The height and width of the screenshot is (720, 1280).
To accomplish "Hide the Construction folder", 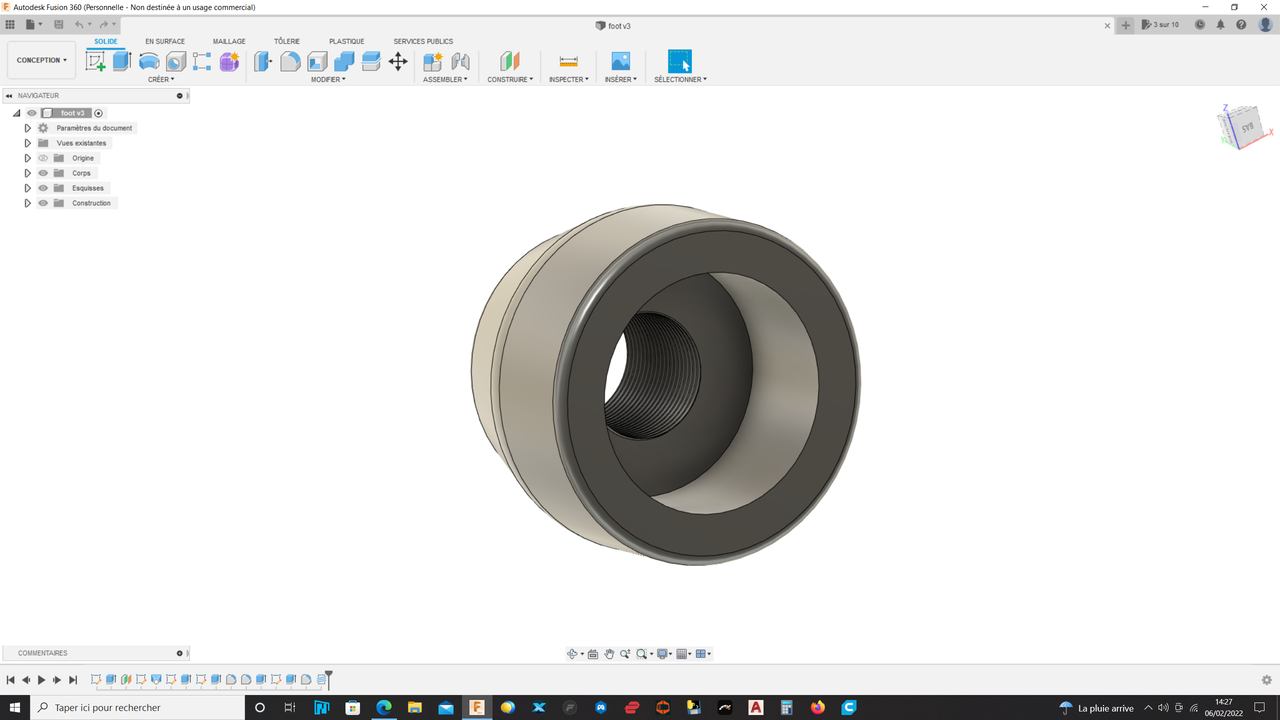I will coord(43,203).
